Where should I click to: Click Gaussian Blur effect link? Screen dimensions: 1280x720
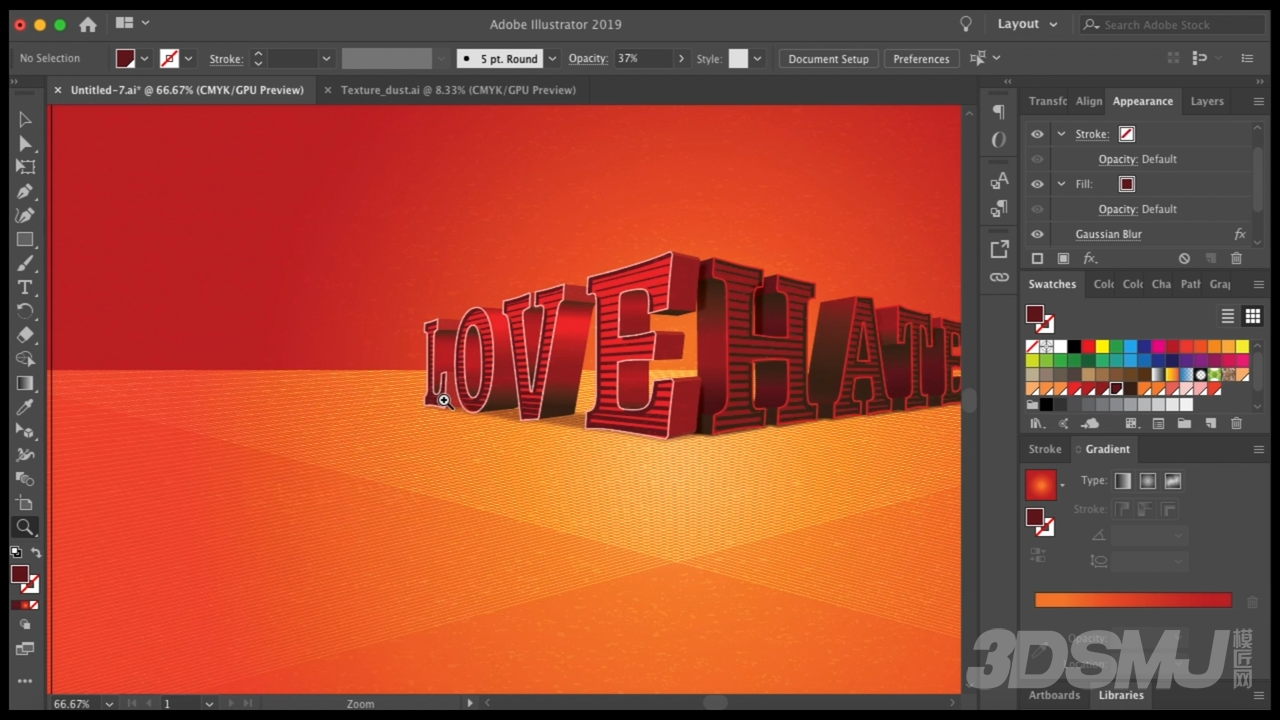tap(1108, 234)
